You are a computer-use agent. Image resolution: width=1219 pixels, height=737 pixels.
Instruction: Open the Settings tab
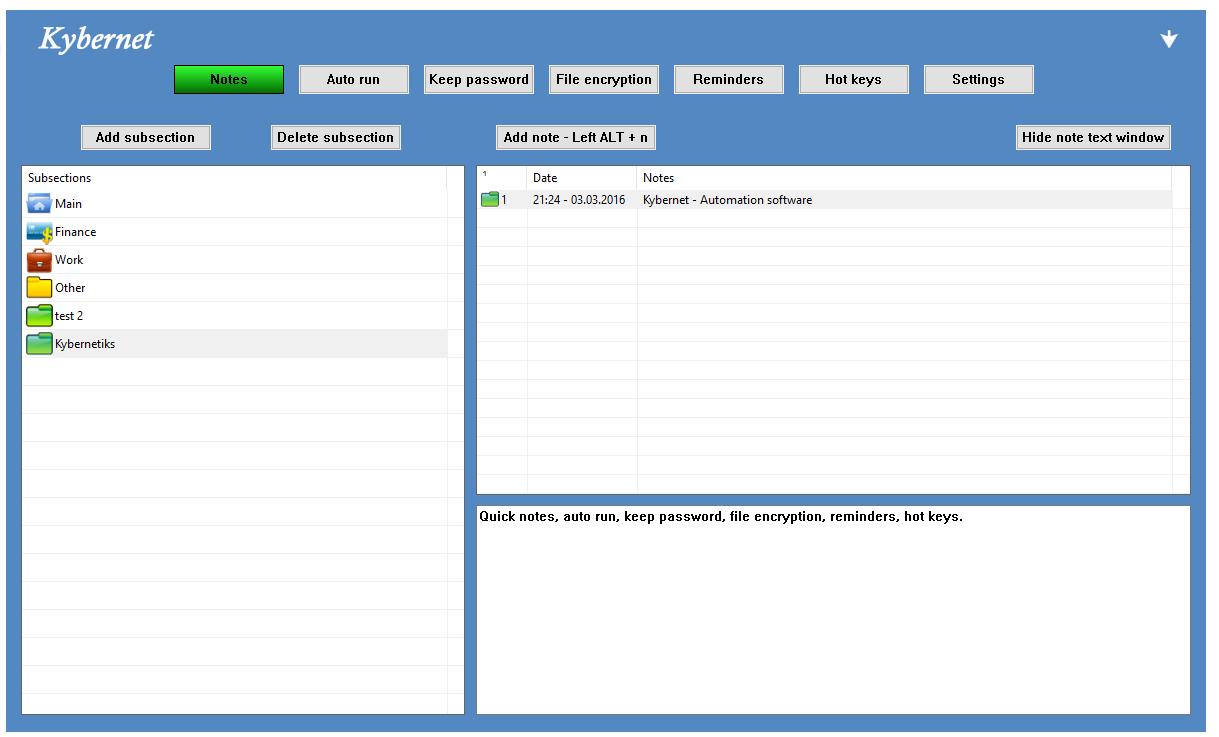point(978,80)
